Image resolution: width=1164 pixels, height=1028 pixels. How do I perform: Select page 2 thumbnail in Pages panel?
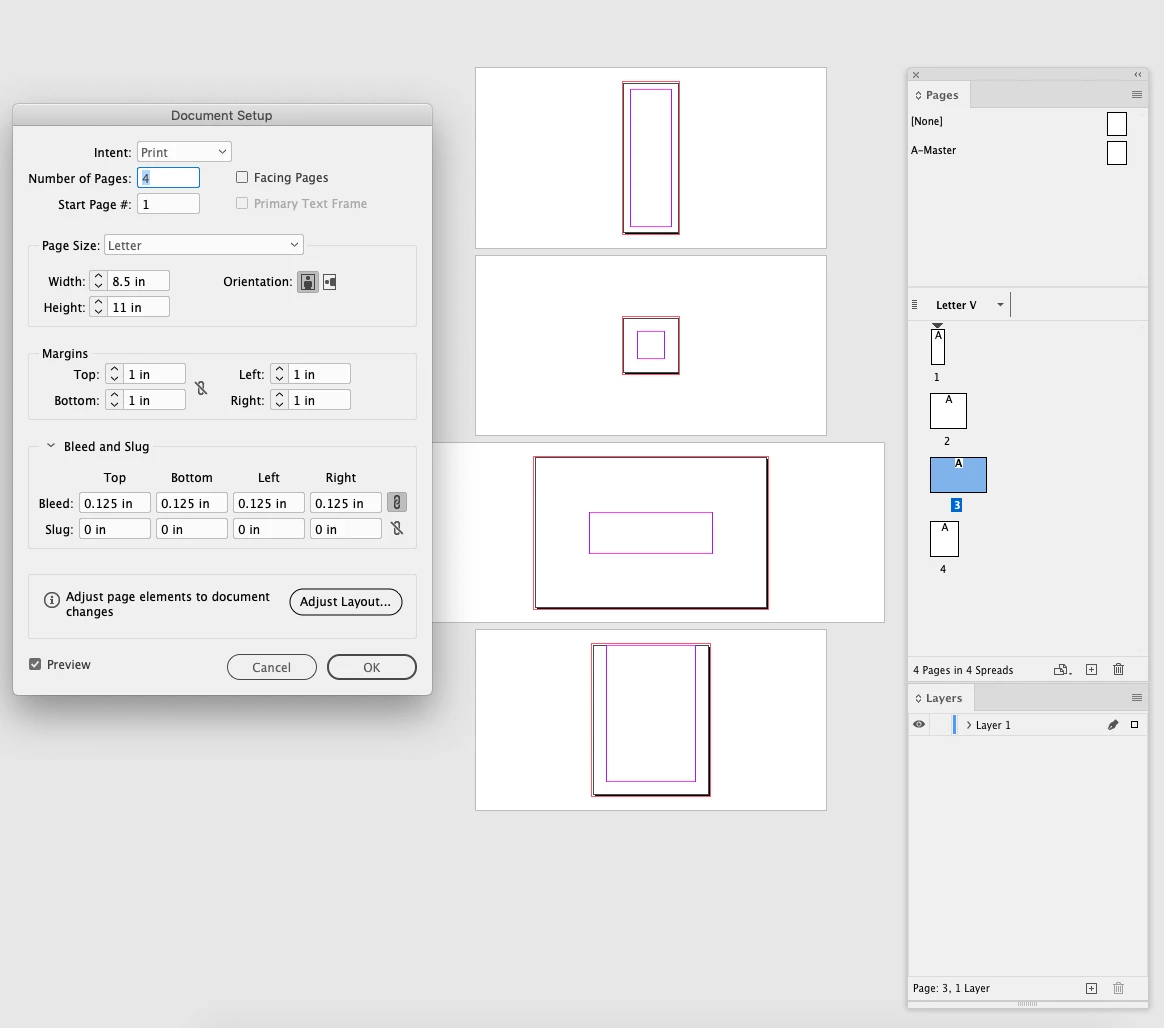coord(948,411)
